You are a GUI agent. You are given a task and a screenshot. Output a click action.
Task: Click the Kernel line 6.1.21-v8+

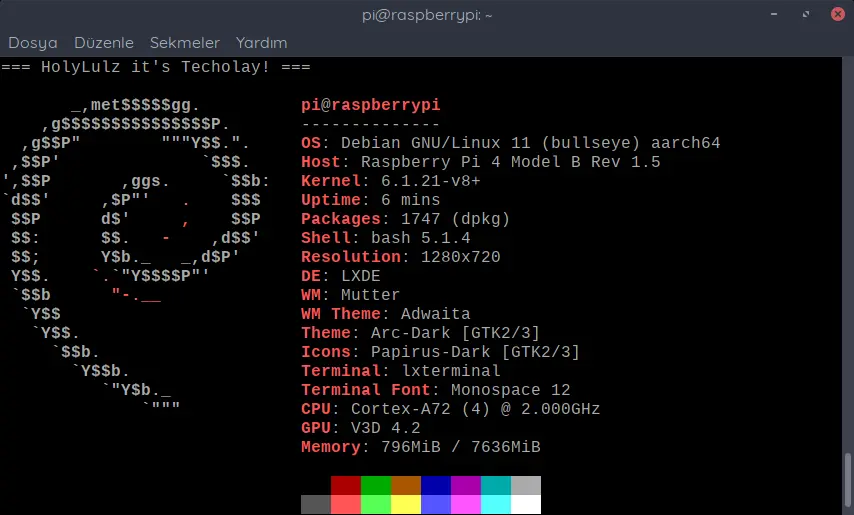(x=391, y=181)
